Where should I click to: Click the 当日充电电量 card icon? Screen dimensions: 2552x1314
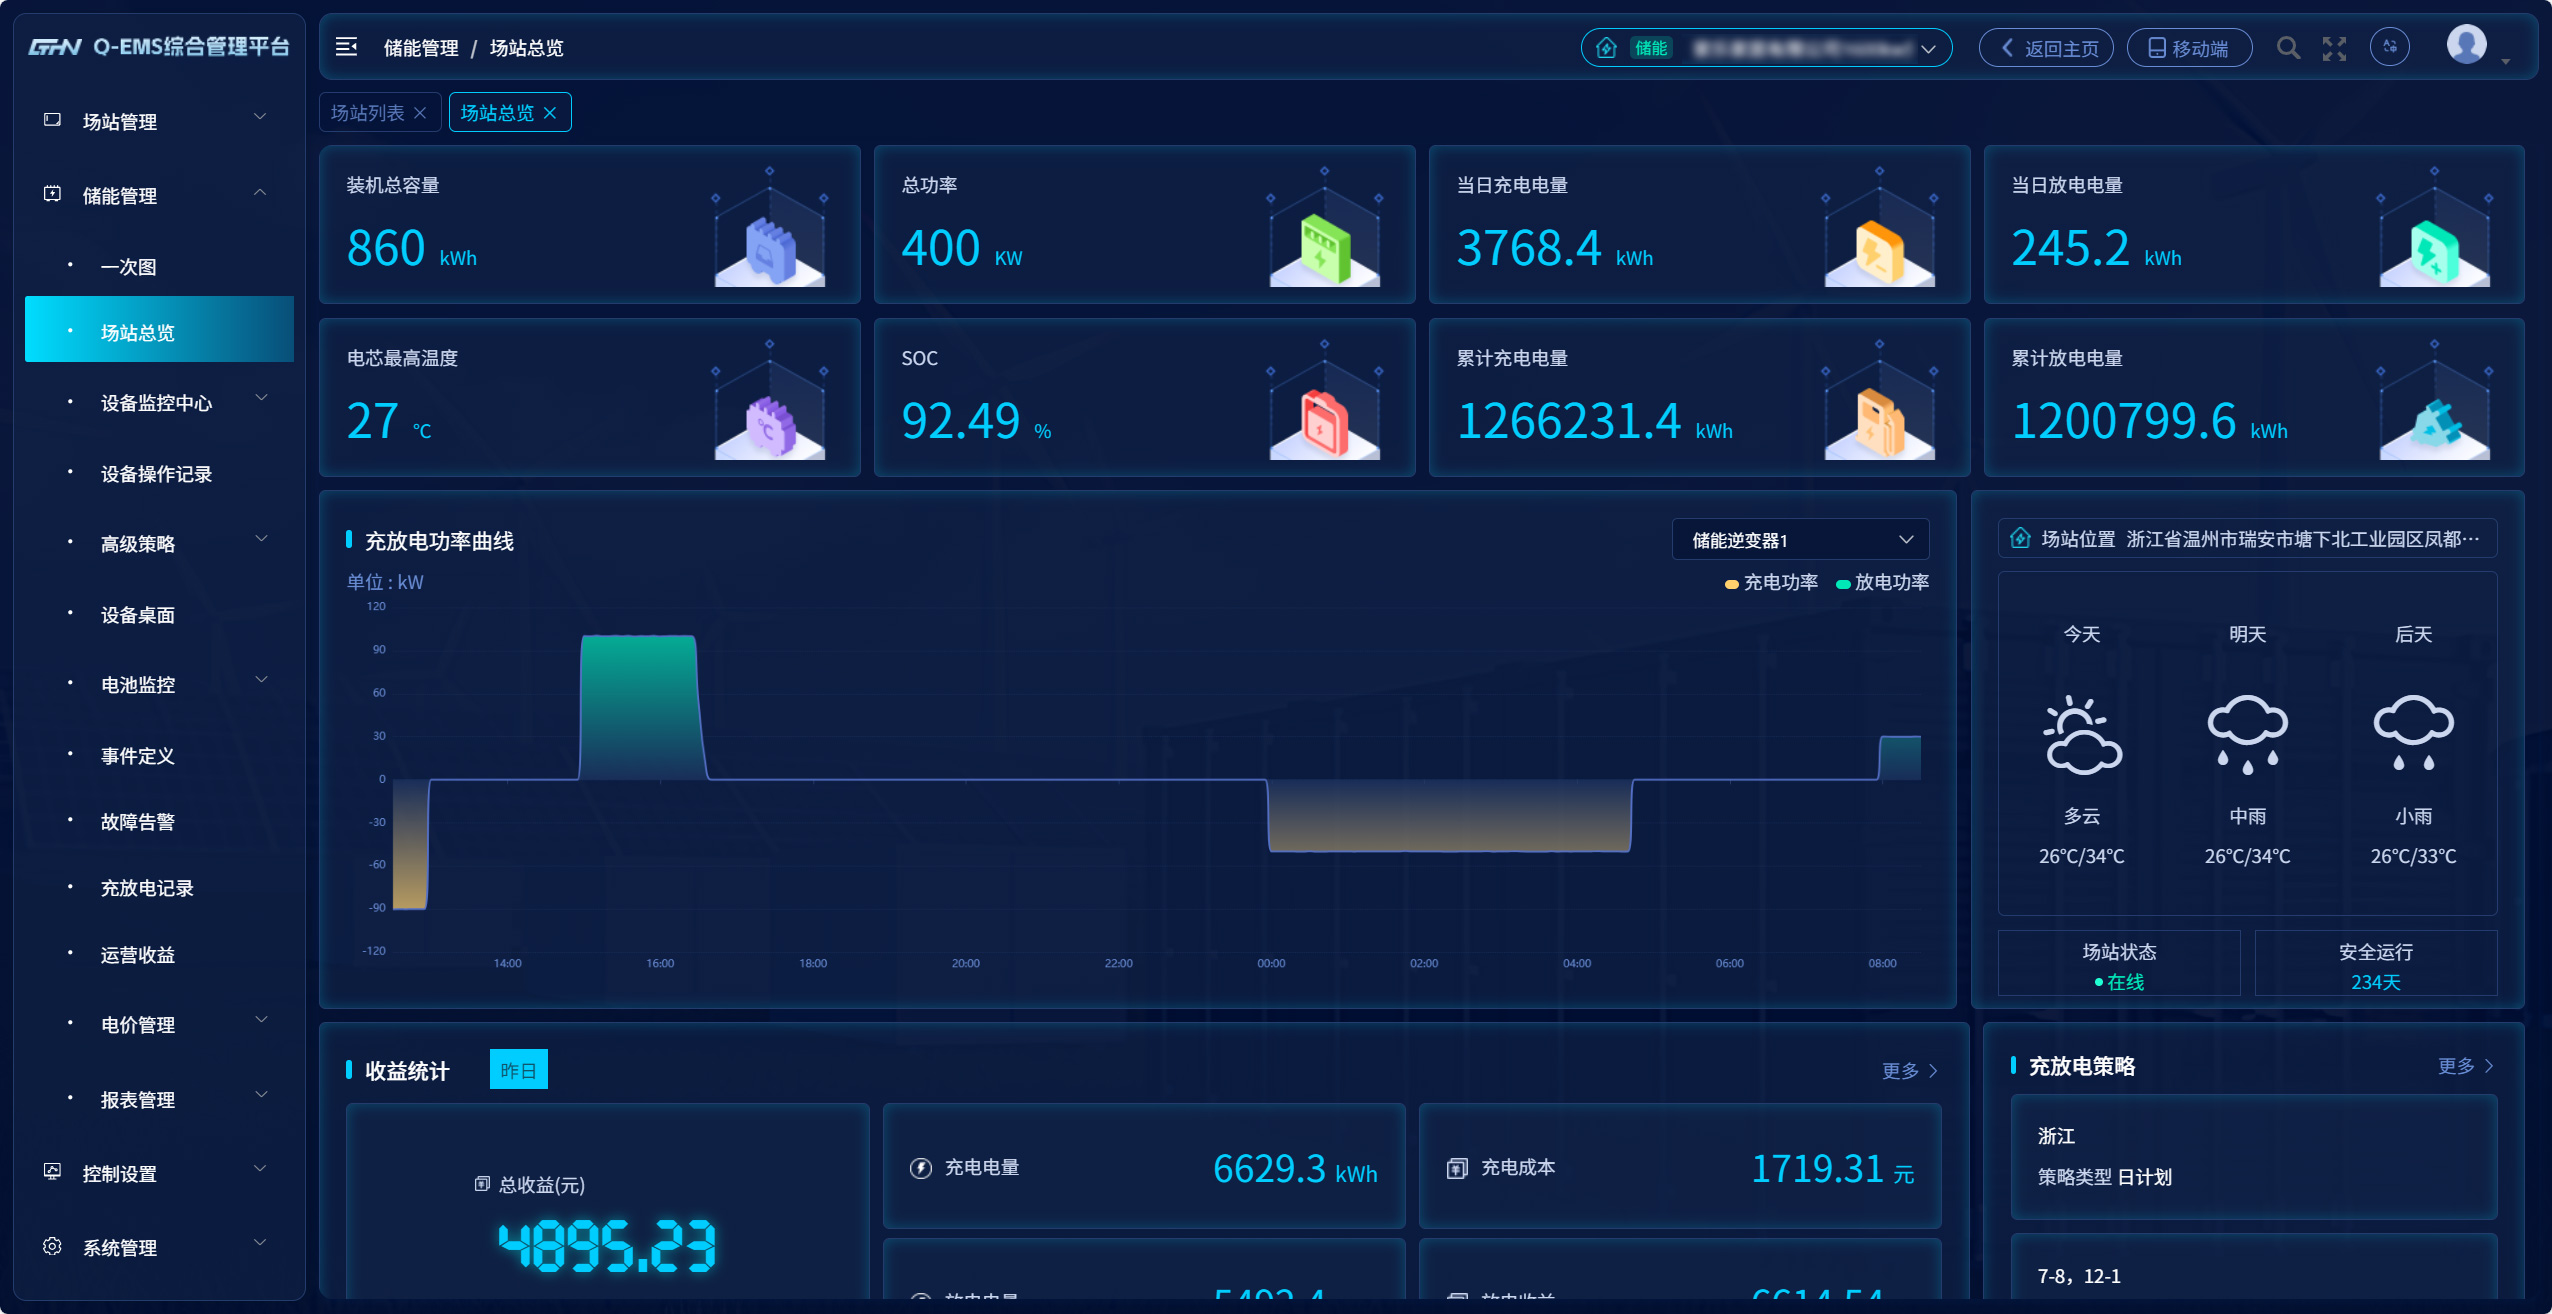(1879, 248)
